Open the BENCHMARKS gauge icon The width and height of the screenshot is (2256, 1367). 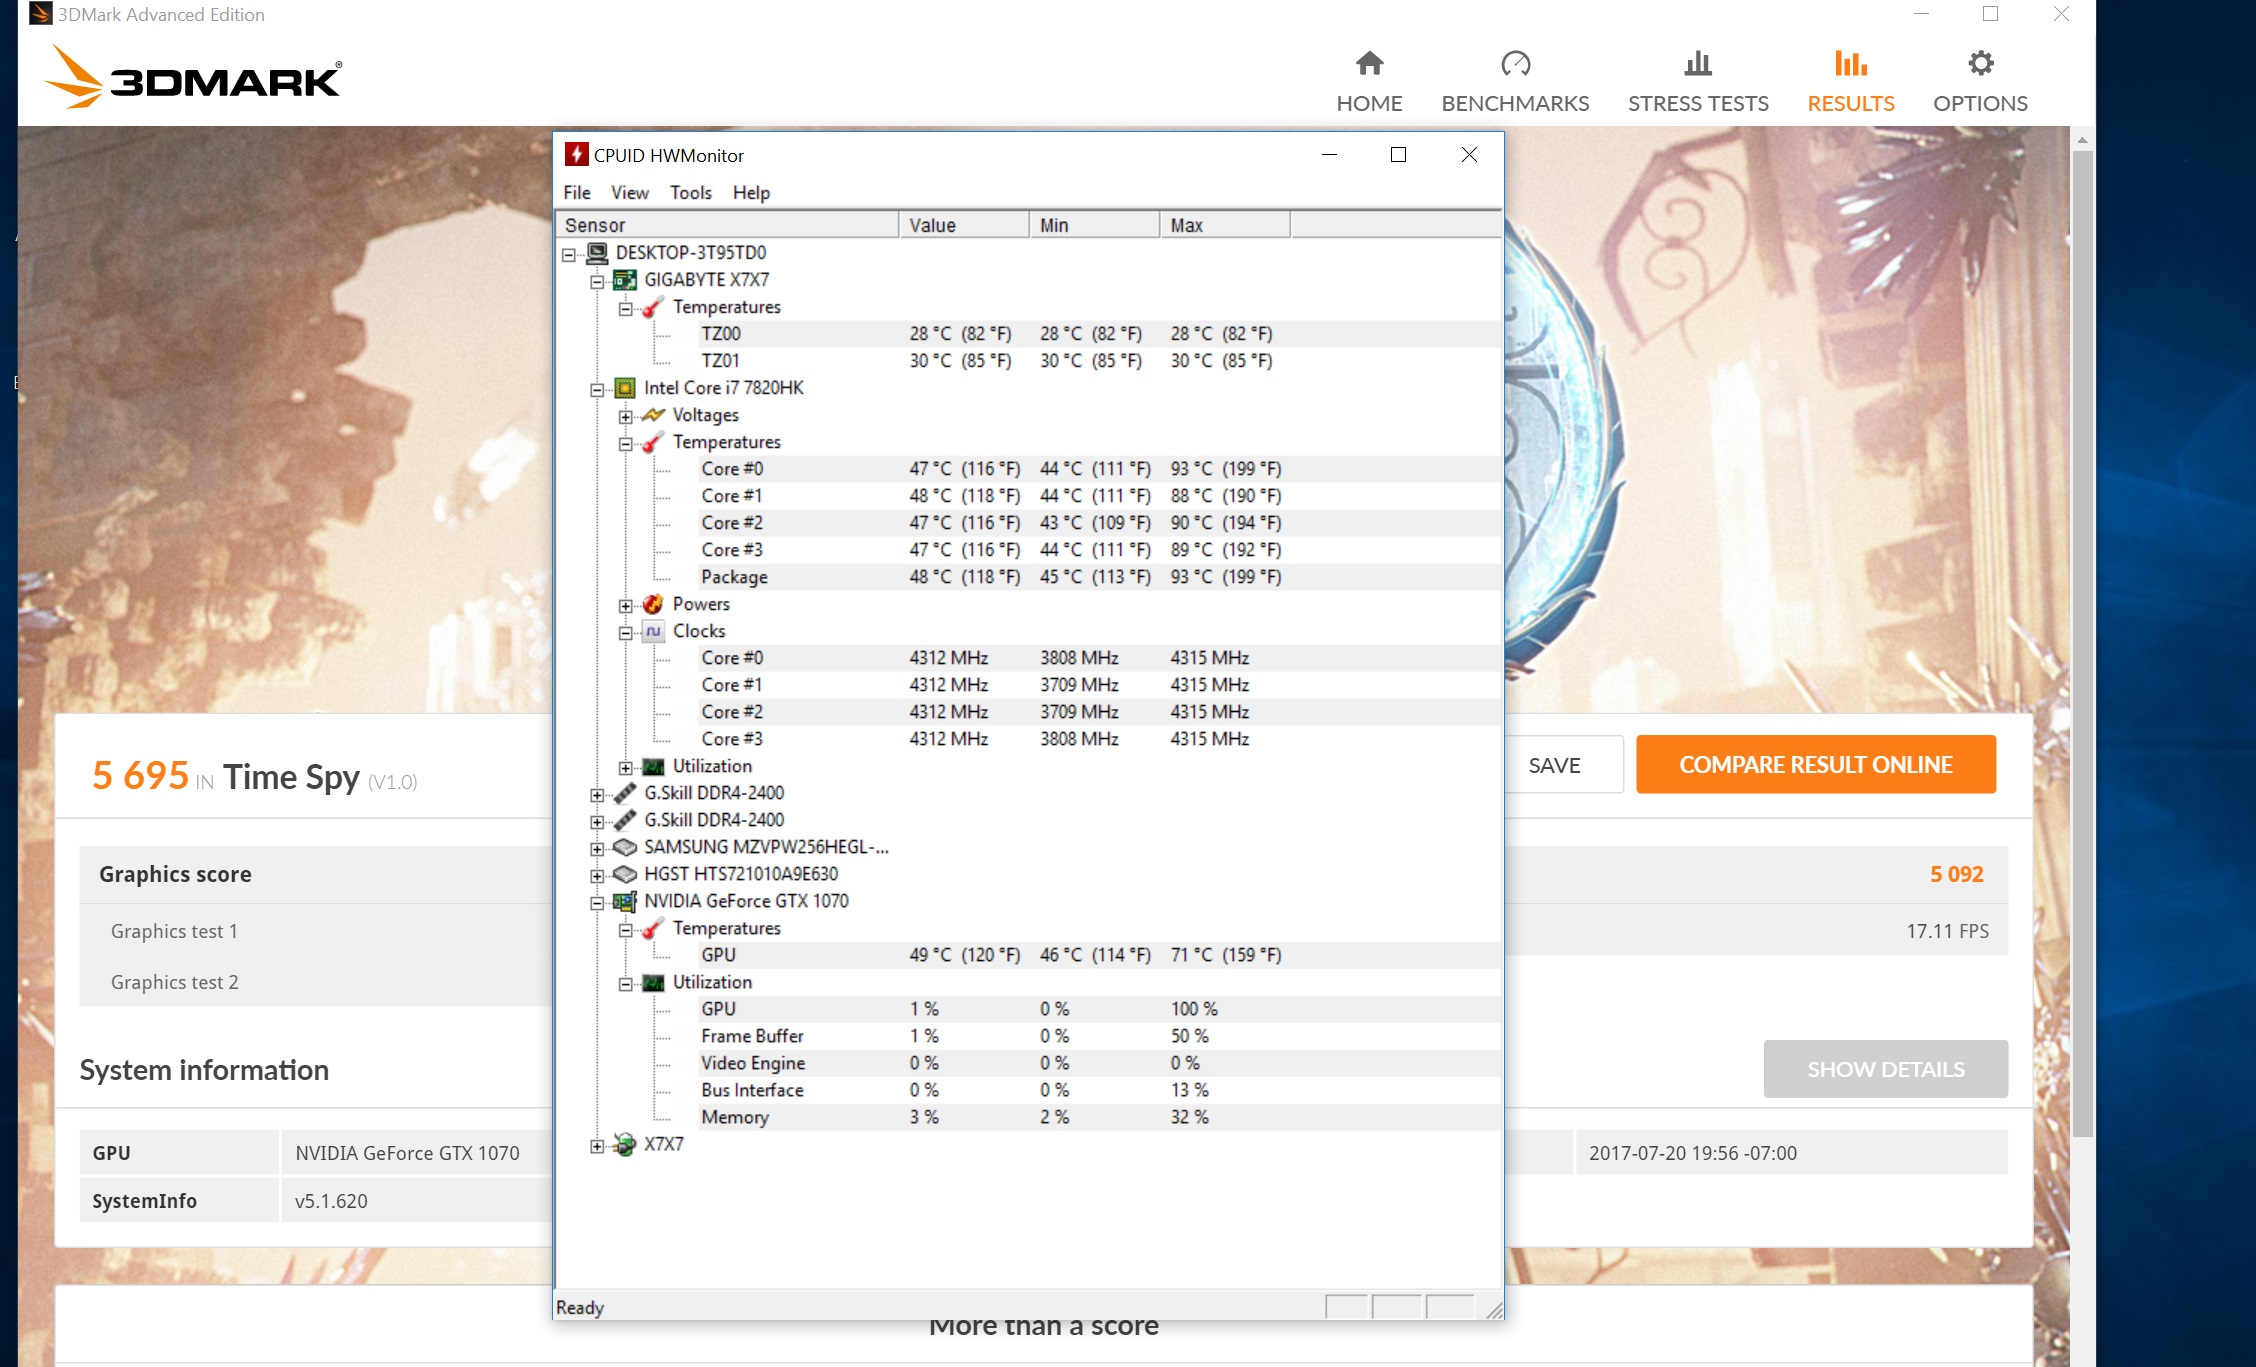1515,63
